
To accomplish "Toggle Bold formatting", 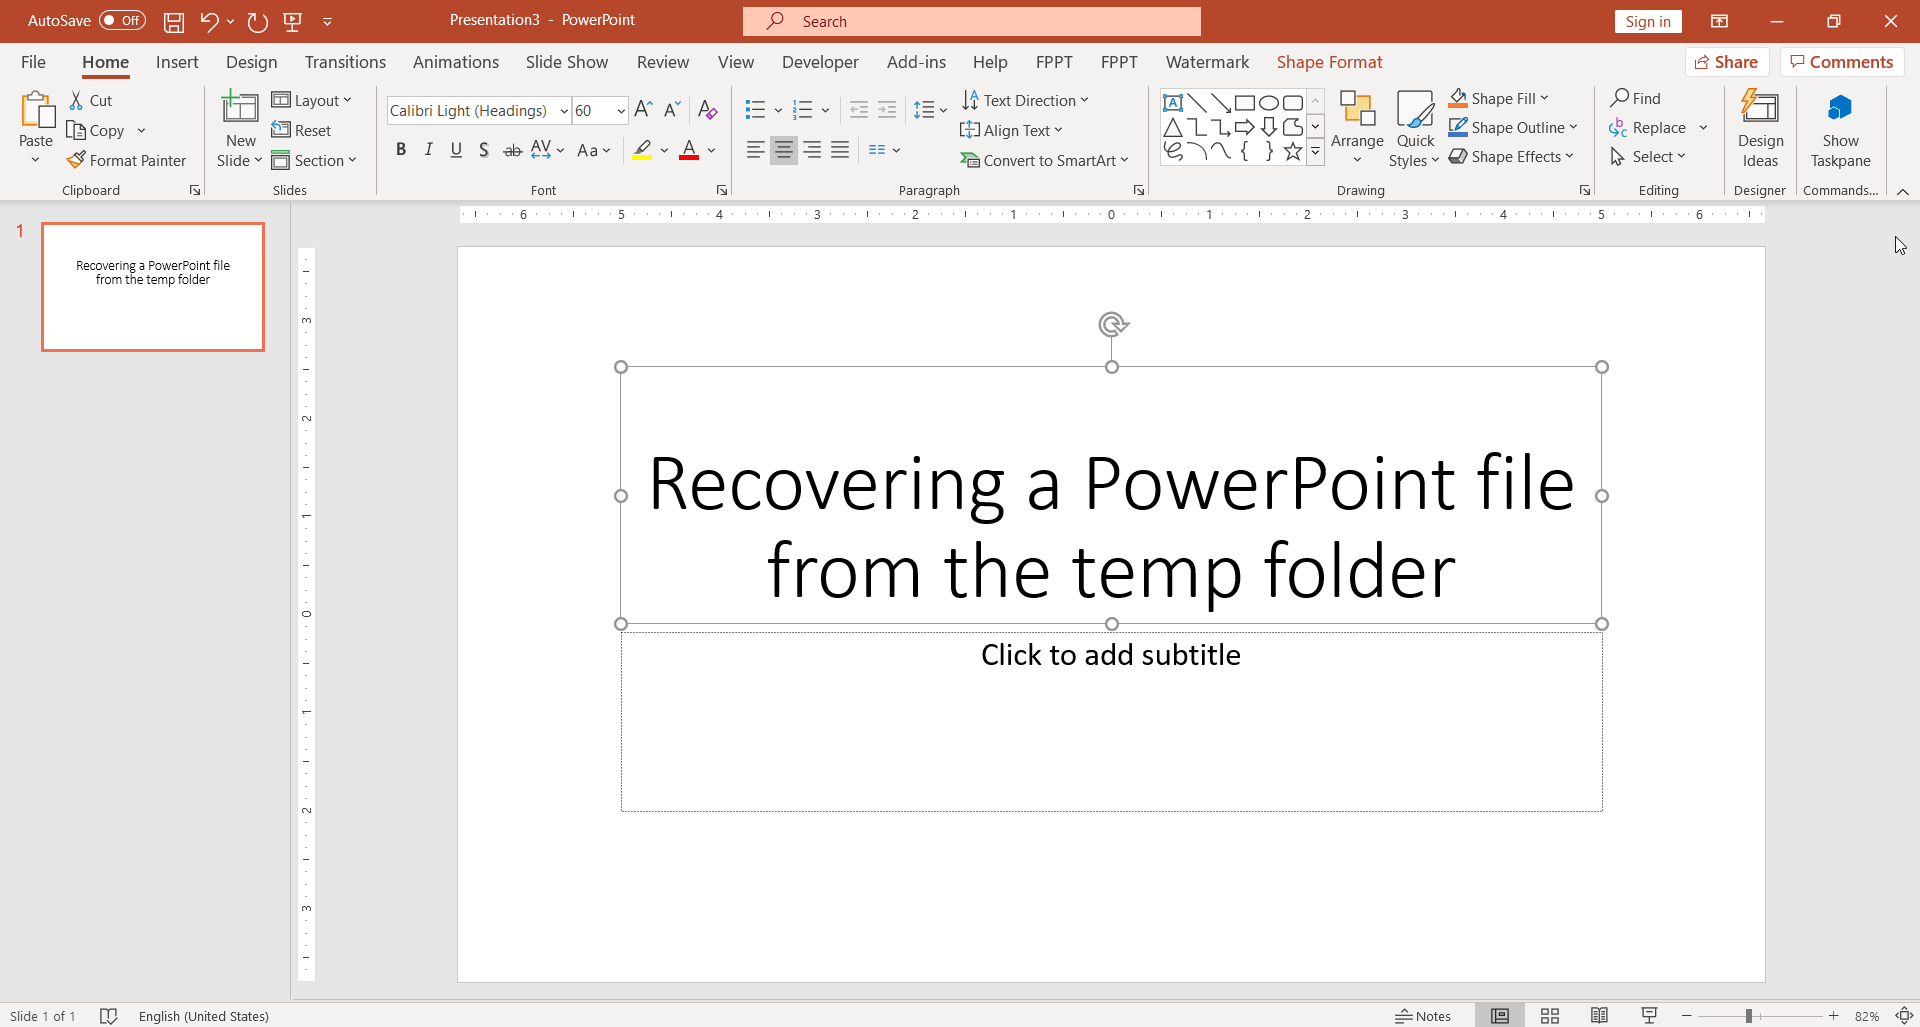I will (x=401, y=150).
